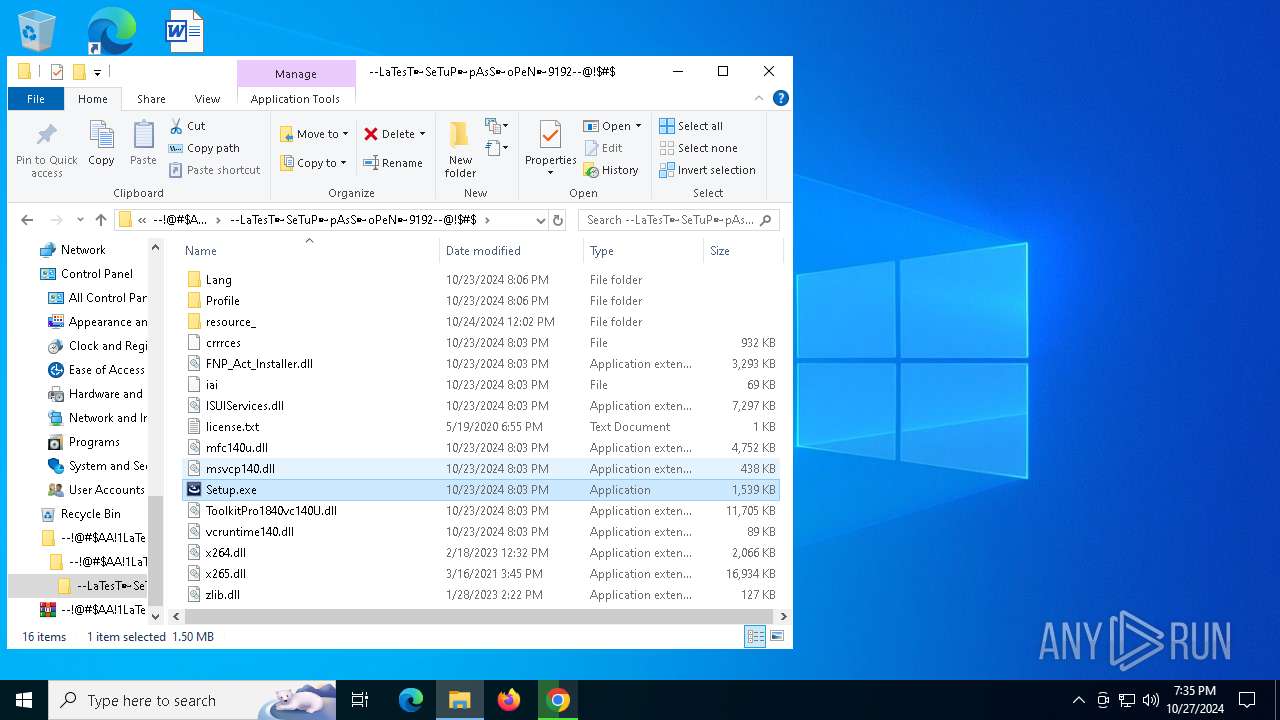Open the explorer help icon
Screen dimensions: 1280x720
pos(781,98)
